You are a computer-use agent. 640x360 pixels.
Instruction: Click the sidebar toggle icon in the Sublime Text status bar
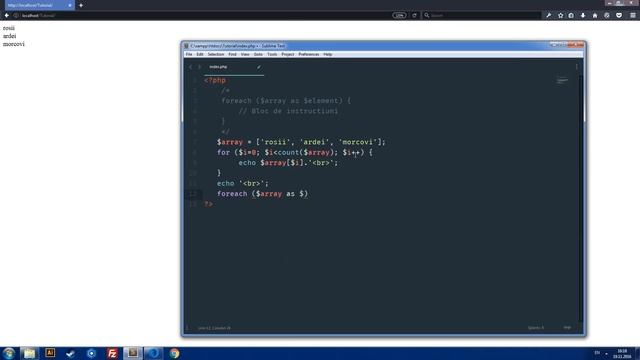click(x=187, y=328)
